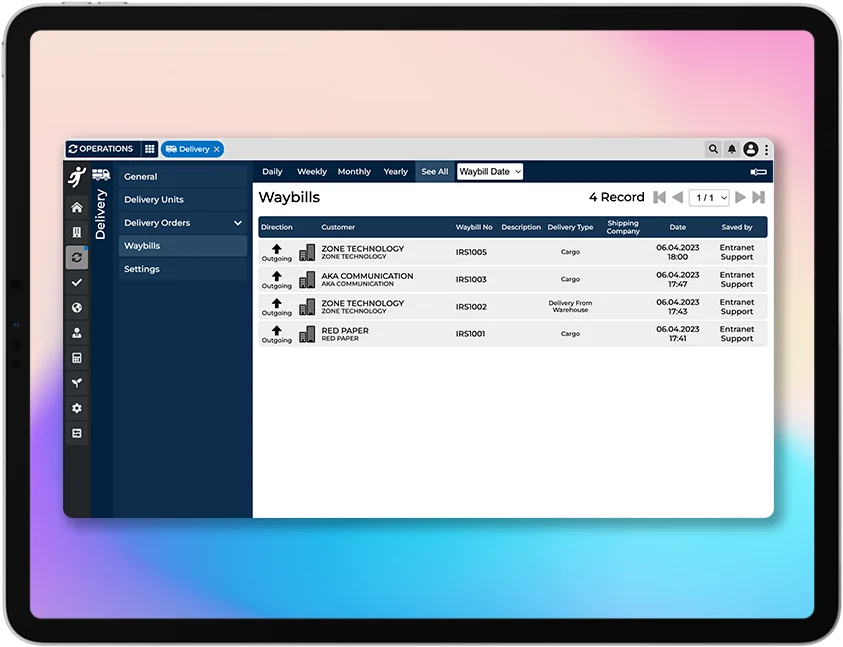Open the 1 / 1 page selector dropdown
This screenshot has height=647, width=843.
pyautogui.click(x=709, y=198)
